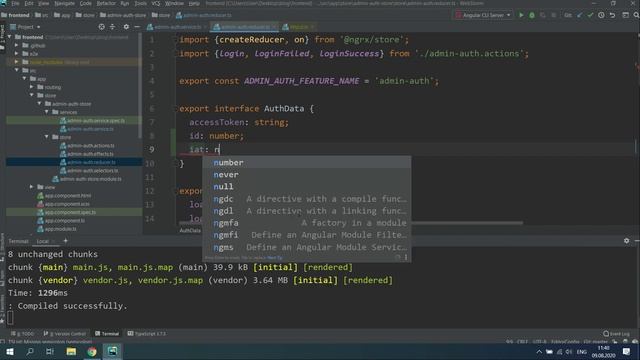Open the Windows Start menu
The width and height of the screenshot is (640, 360).
pos(10,351)
